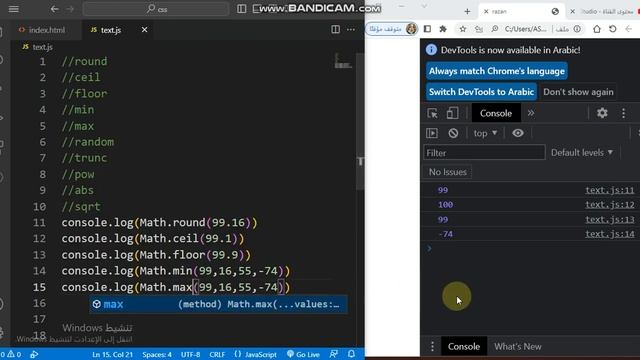640x360 pixels.
Task: Click the VS Code search box
Action: coord(156,9)
